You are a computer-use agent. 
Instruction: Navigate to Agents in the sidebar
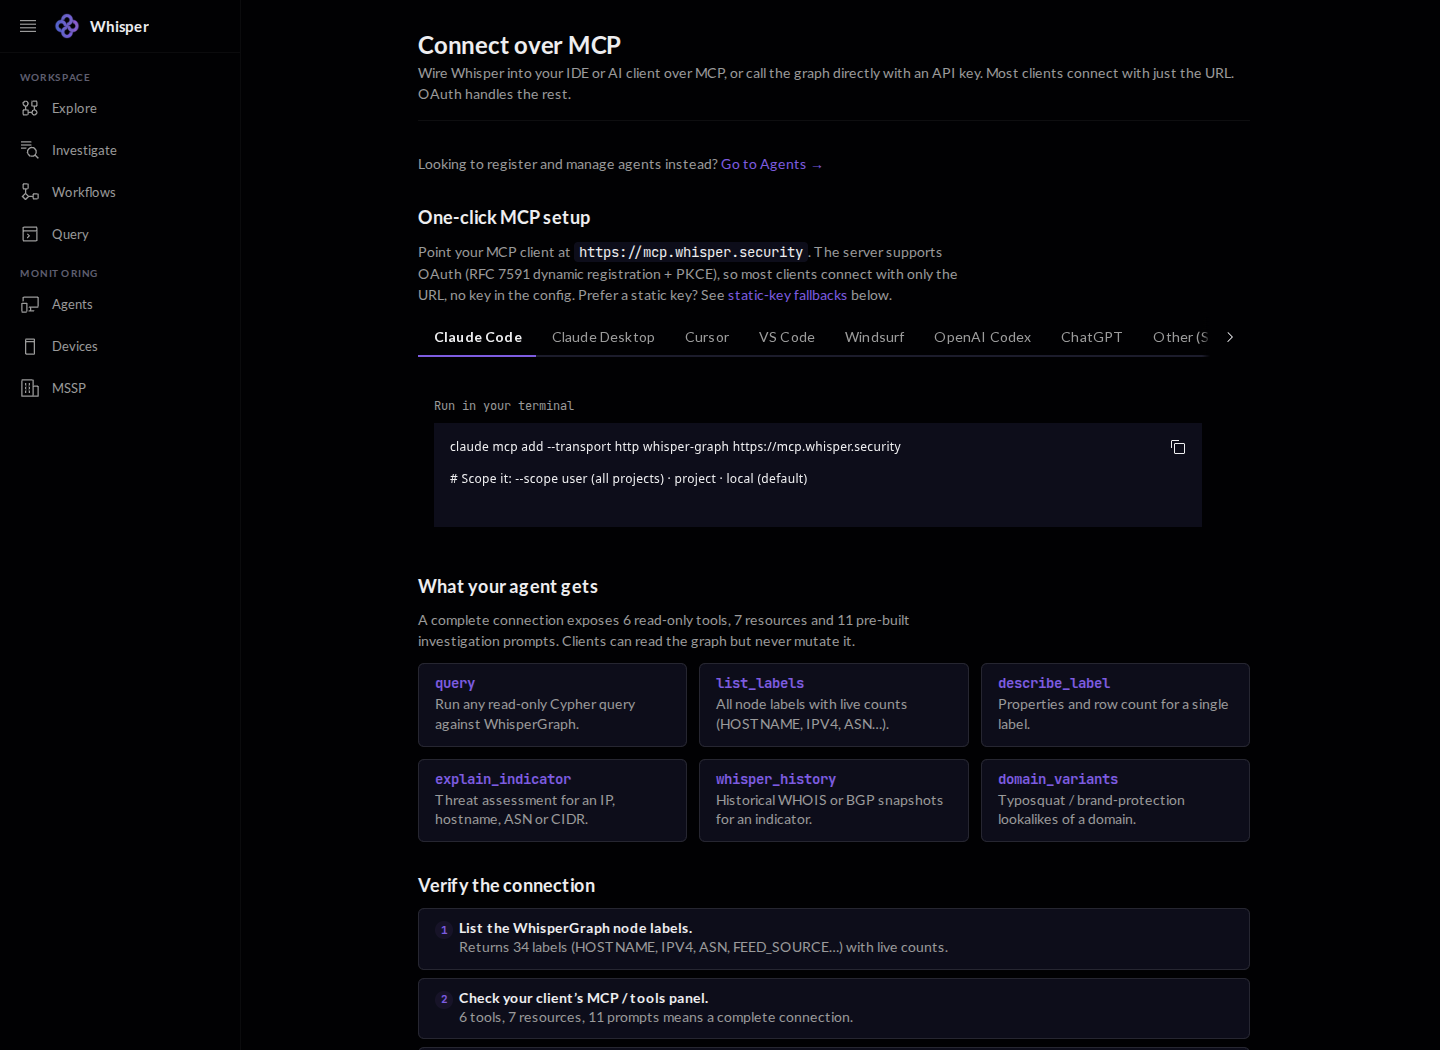click(x=120, y=304)
